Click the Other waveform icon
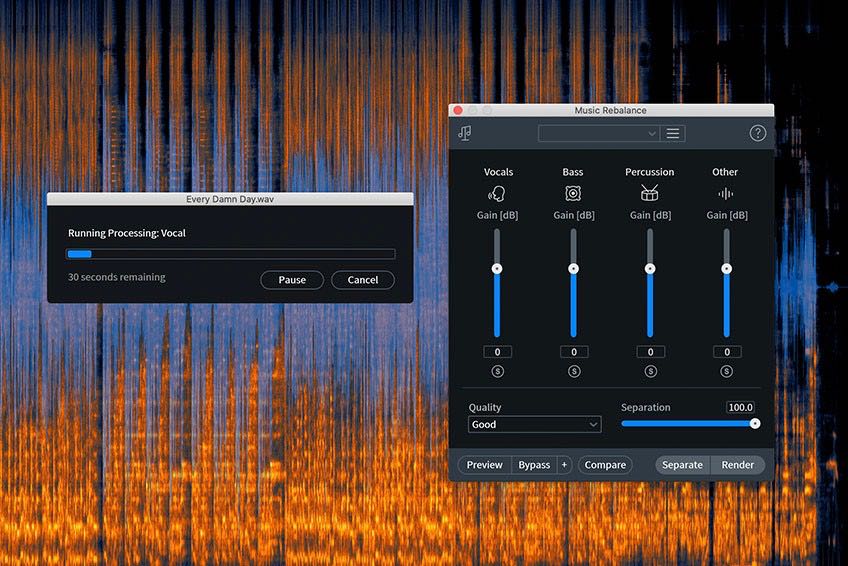The width and height of the screenshot is (848, 566). click(726, 193)
